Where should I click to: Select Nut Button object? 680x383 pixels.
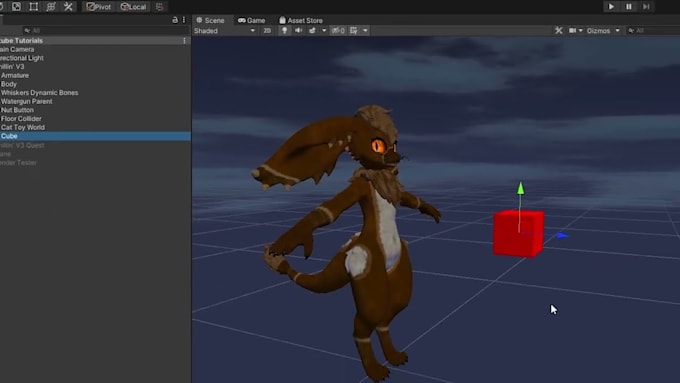[17, 110]
